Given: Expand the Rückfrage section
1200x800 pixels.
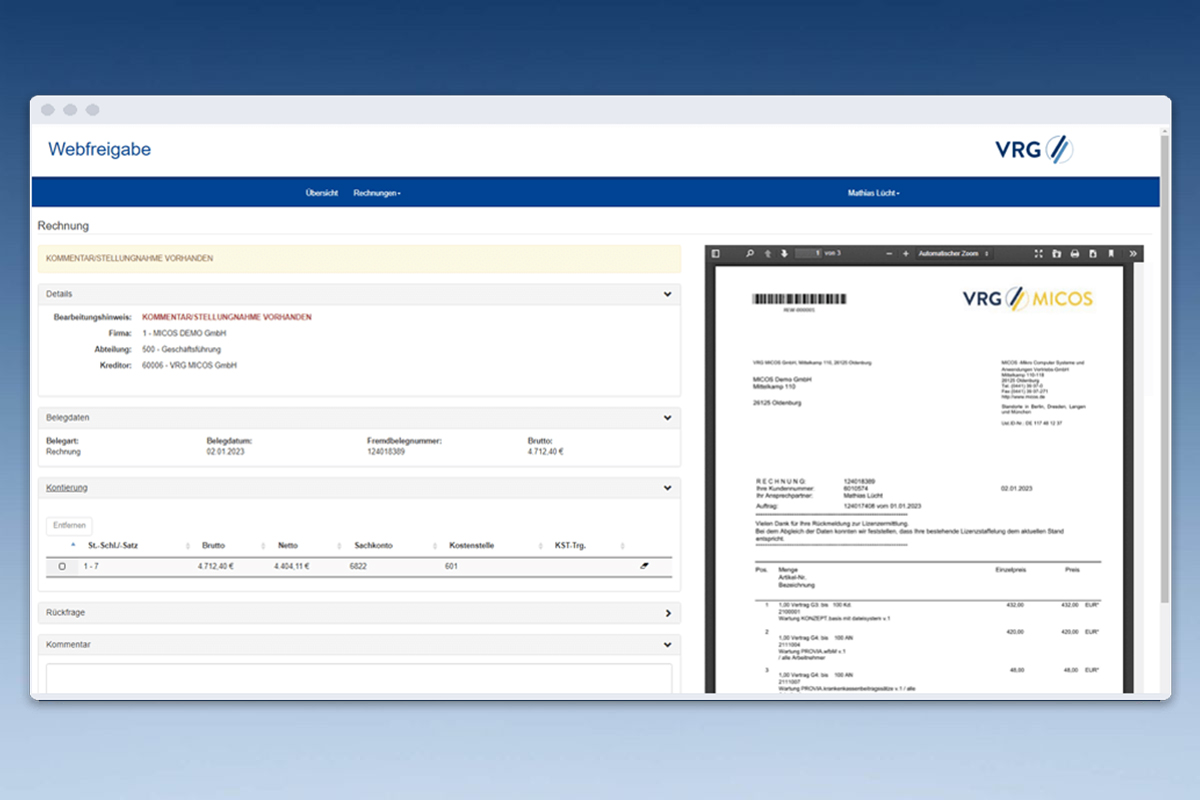Looking at the screenshot, I should point(667,612).
